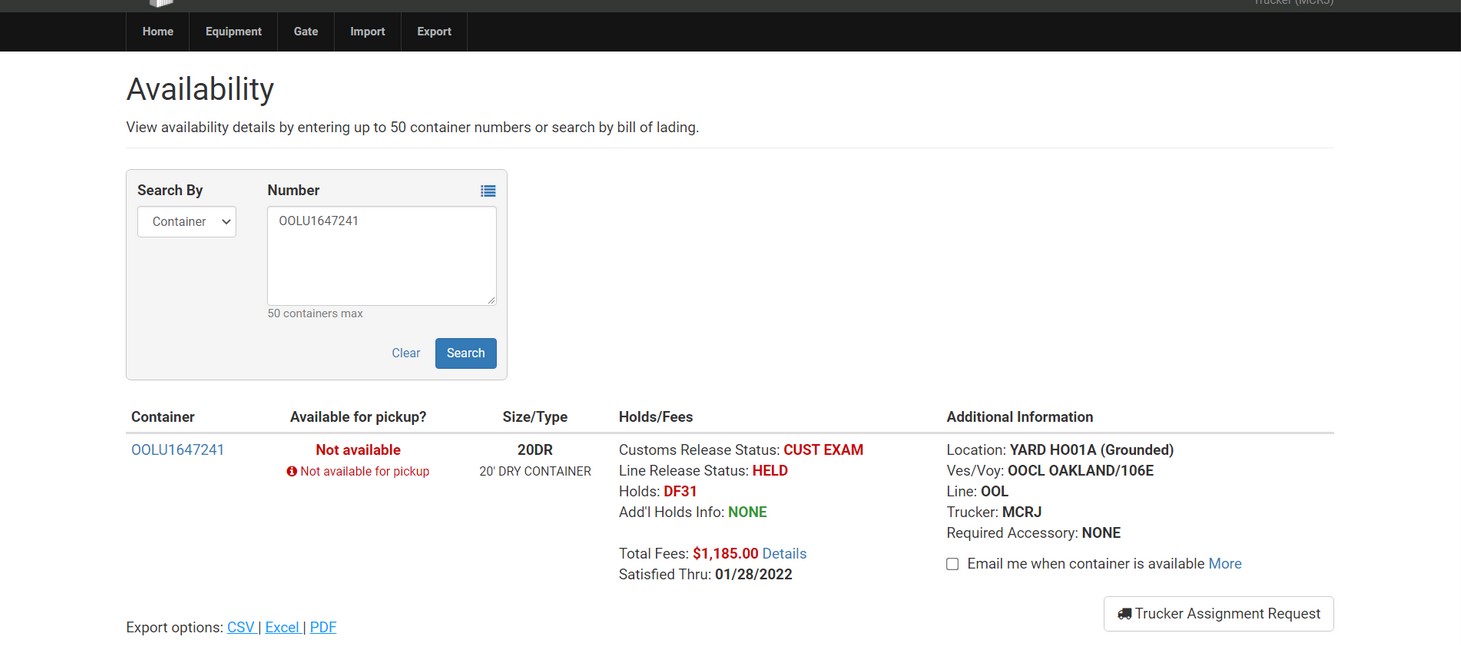The height and width of the screenshot is (645, 1461).
Task: Click the list icon beside Number label
Action: click(488, 191)
